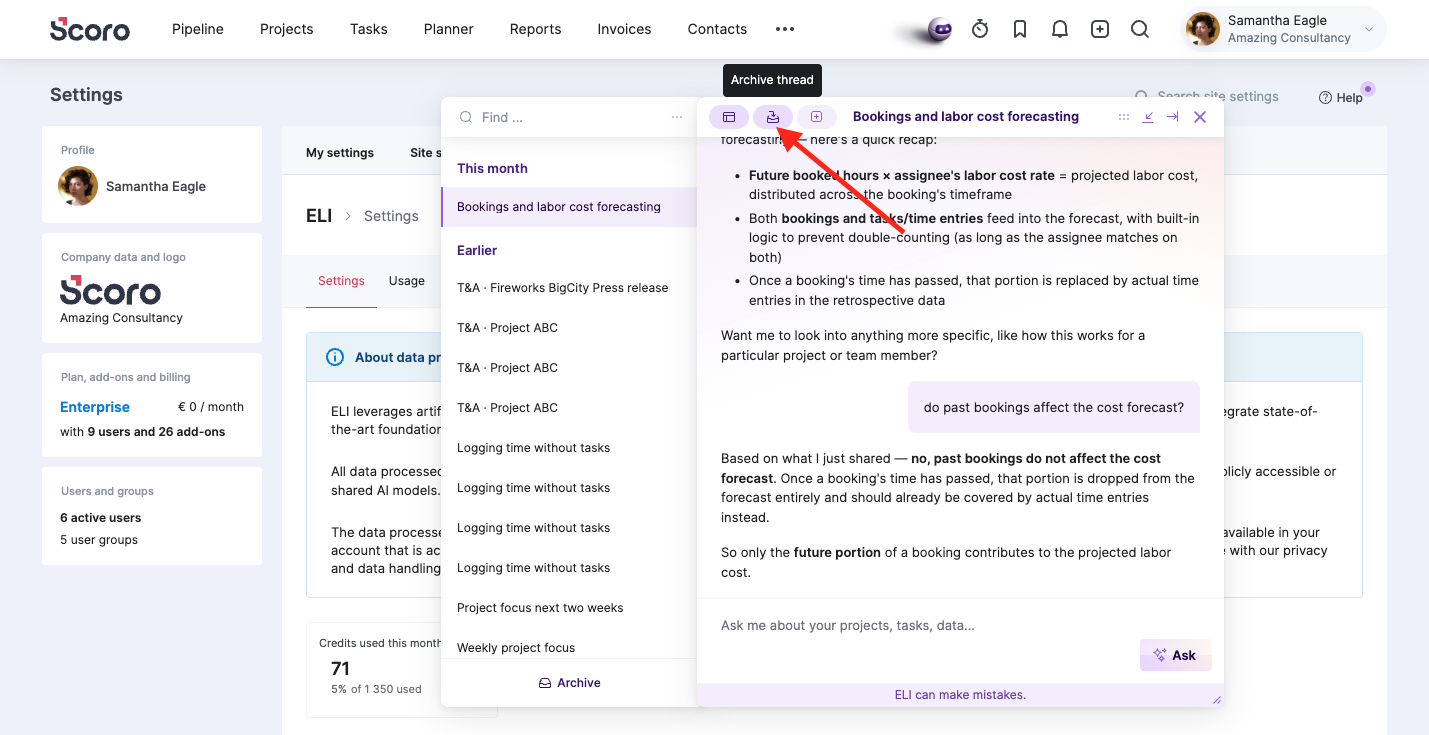1429x735 pixels.
Task: Open the Archive link below threads
Action: tap(570, 683)
